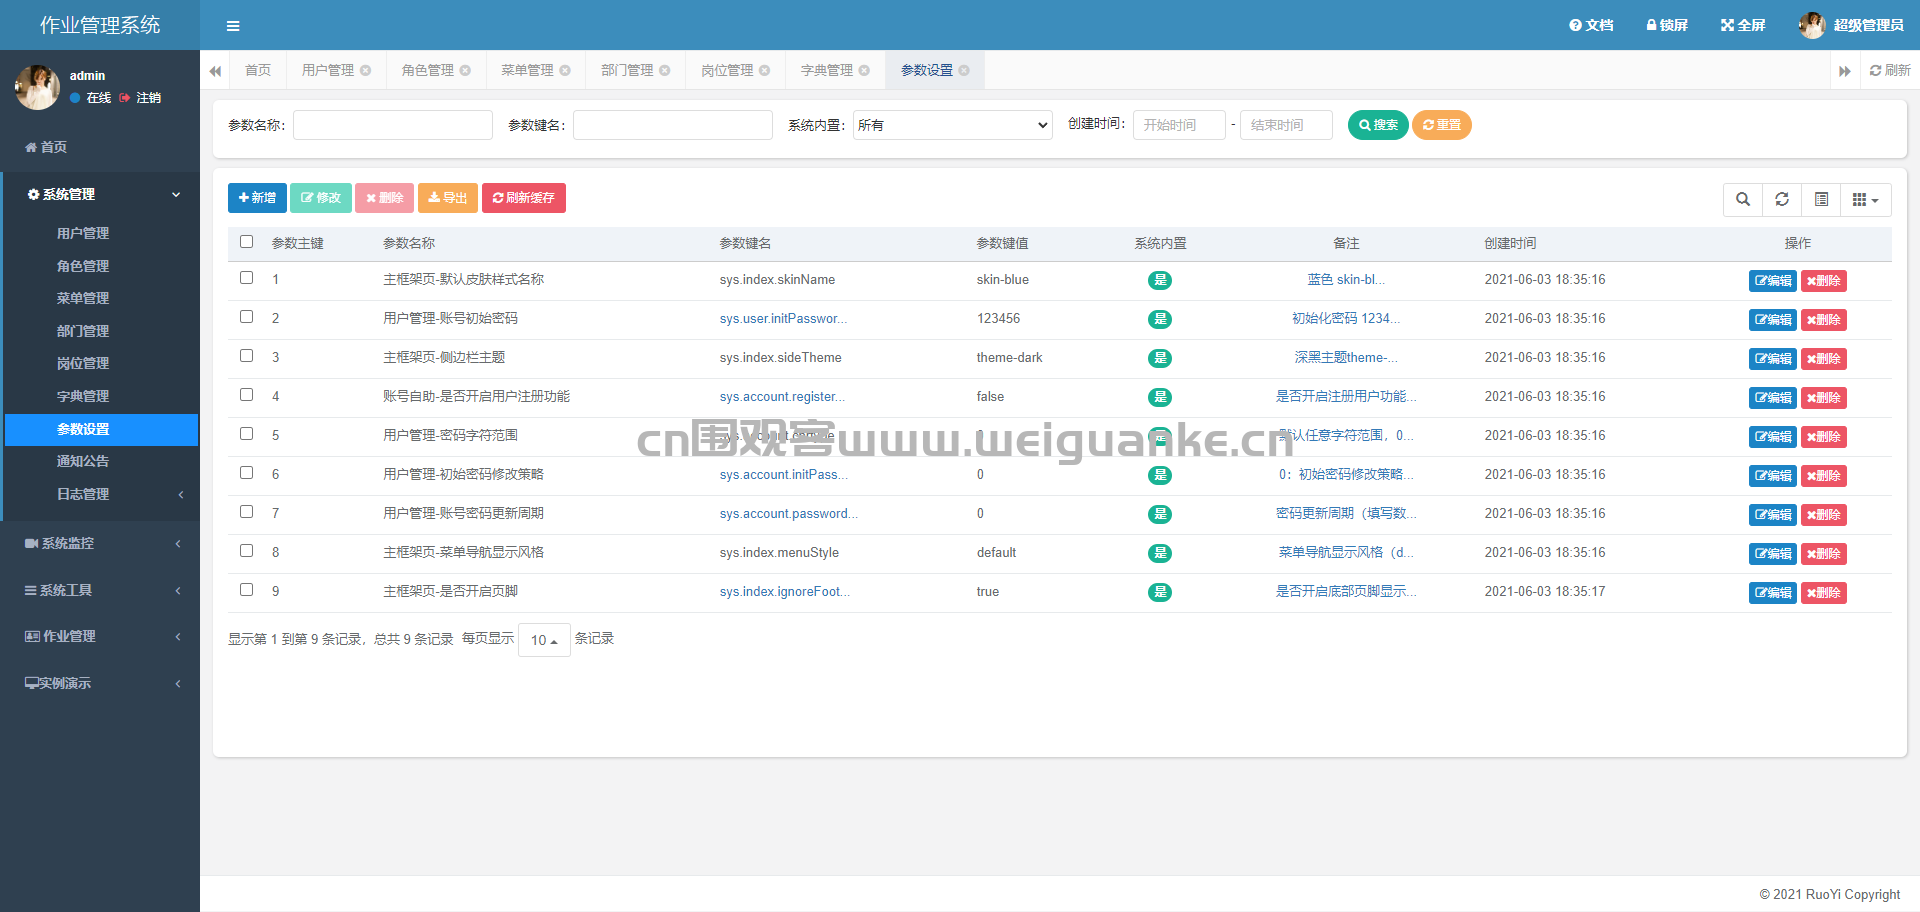Check row 2 用户管理-账号初始密码
Viewport: 1920px width, 912px height.
tap(247, 317)
